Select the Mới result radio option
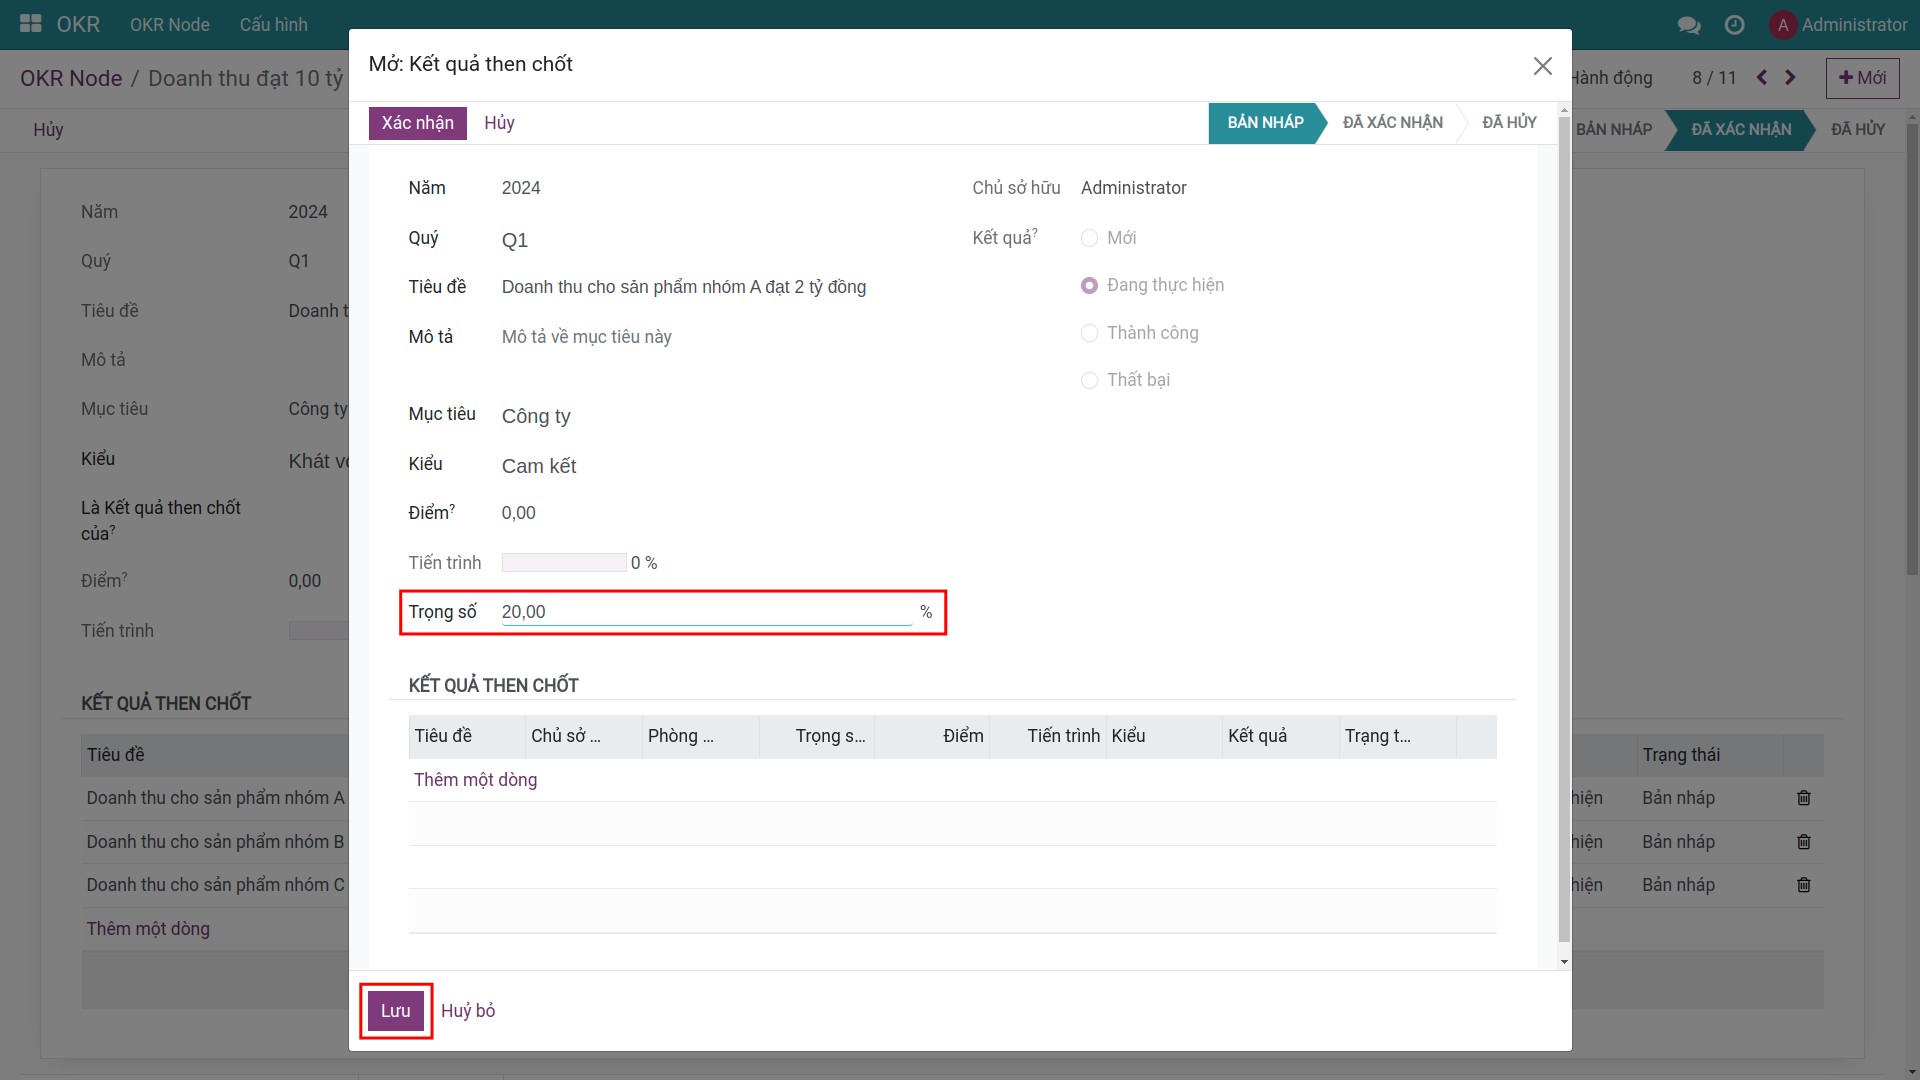The width and height of the screenshot is (1920, 1080). [1090, 238]
